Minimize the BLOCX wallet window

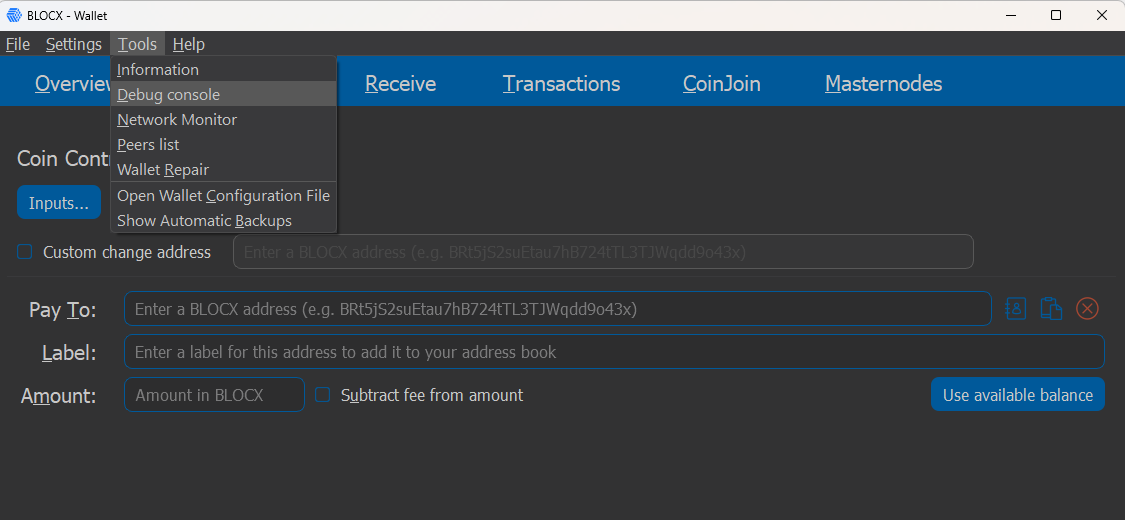click(x=1010, y=15)
